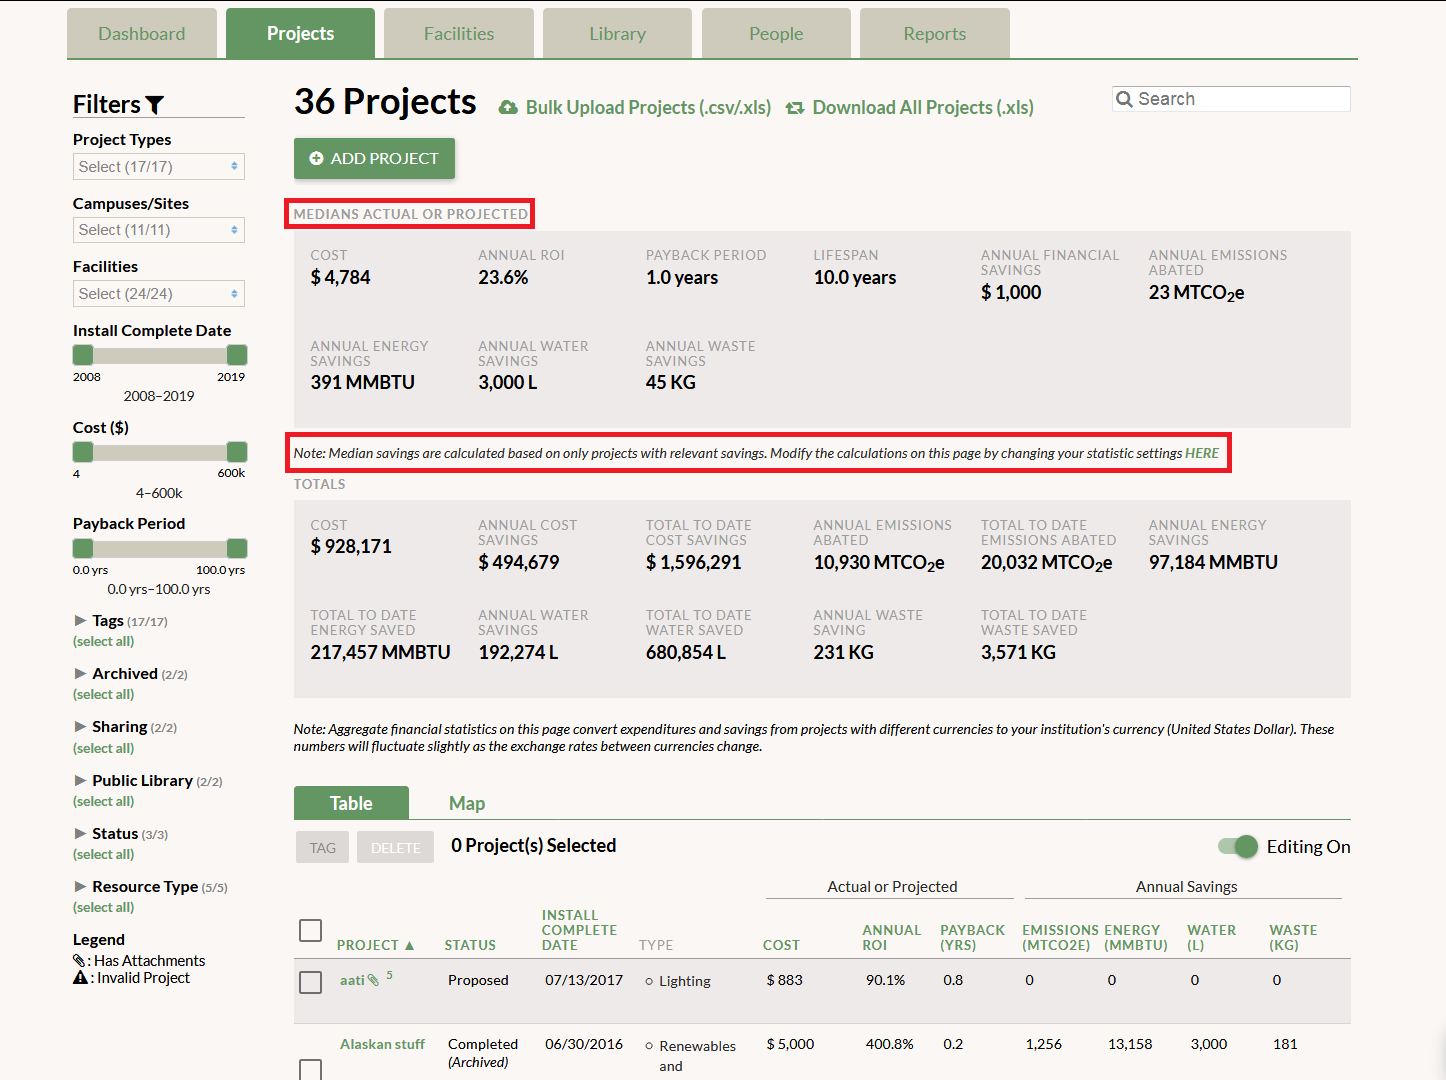Image resolution: width=1446 pixels, height=1080 pixels.
Task: Click the STATUS column header
Action: tap(470, 945)
